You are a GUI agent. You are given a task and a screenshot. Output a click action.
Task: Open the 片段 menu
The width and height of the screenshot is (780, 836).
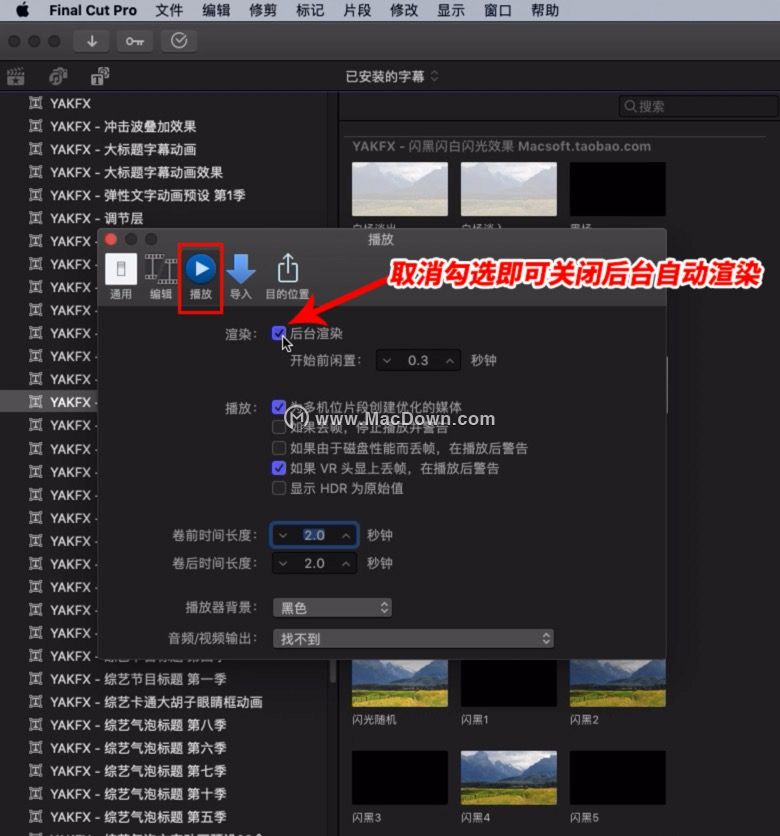point(357,10)
